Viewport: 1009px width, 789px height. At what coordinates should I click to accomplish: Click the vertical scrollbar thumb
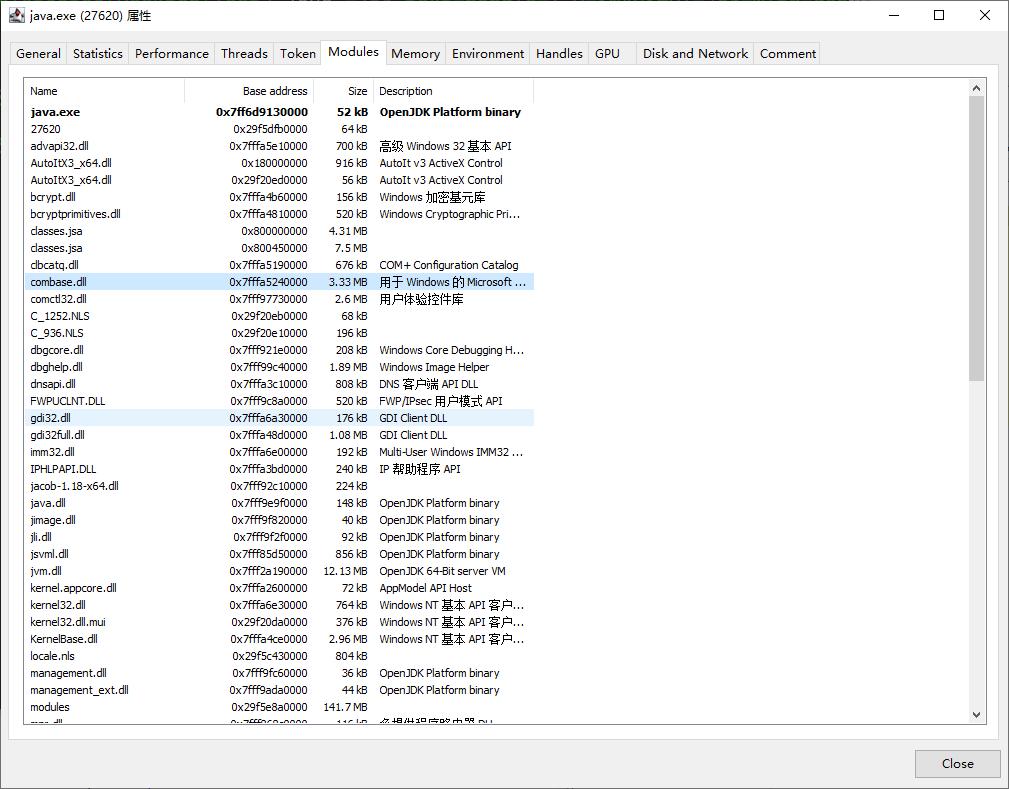[x=976, y=238]
